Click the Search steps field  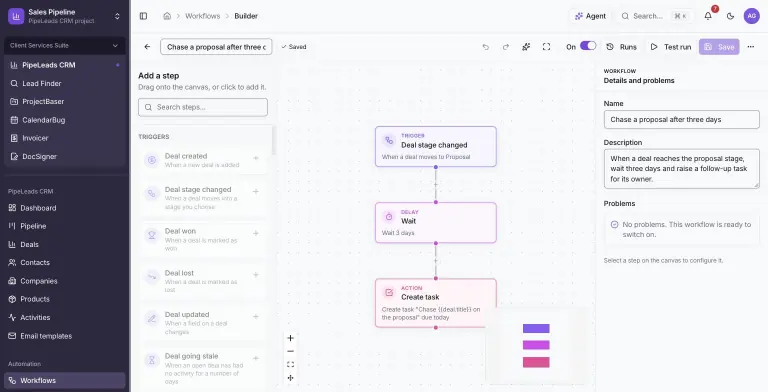click(203, 107)
